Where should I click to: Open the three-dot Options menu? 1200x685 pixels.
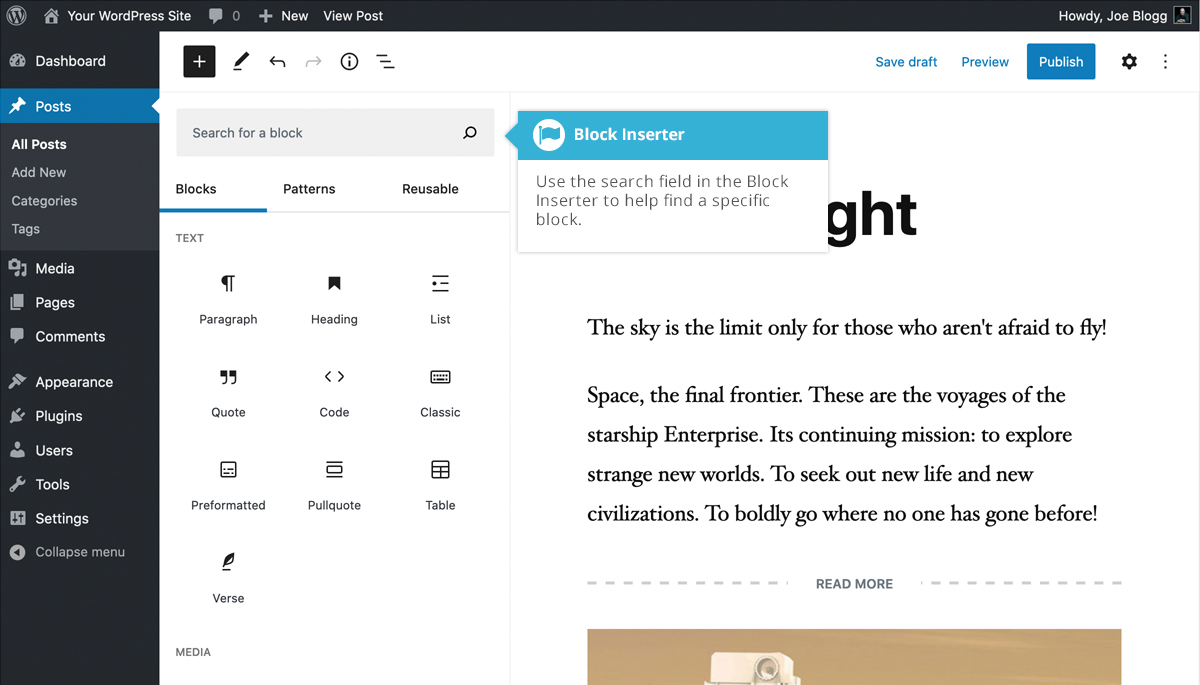(1165, 62)
